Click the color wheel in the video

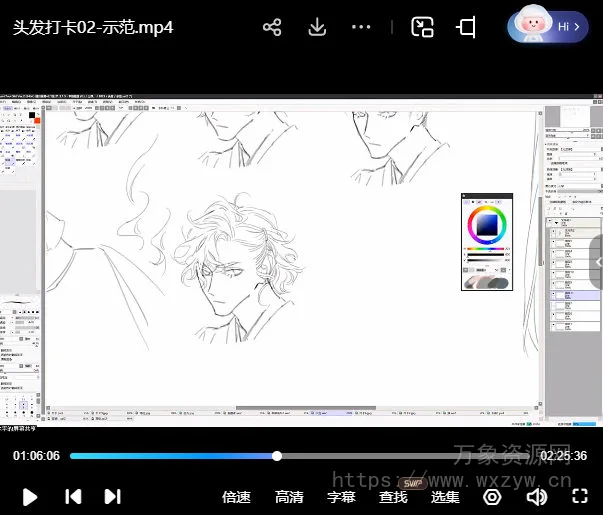(x=487, y=223)
